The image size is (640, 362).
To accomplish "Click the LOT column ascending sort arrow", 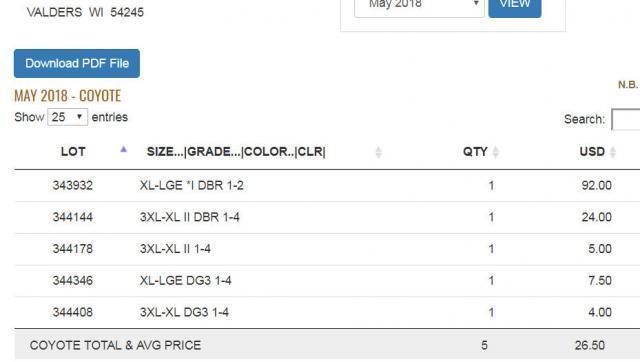I will point(124,150).
